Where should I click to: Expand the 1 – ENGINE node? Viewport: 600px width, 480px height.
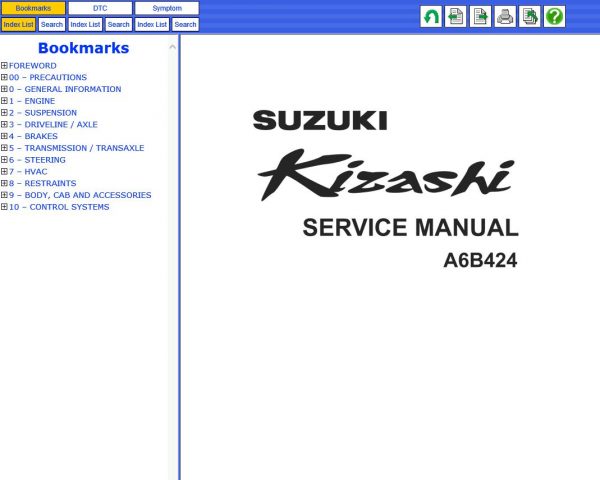pyautogui.click(x=4, y=101)
